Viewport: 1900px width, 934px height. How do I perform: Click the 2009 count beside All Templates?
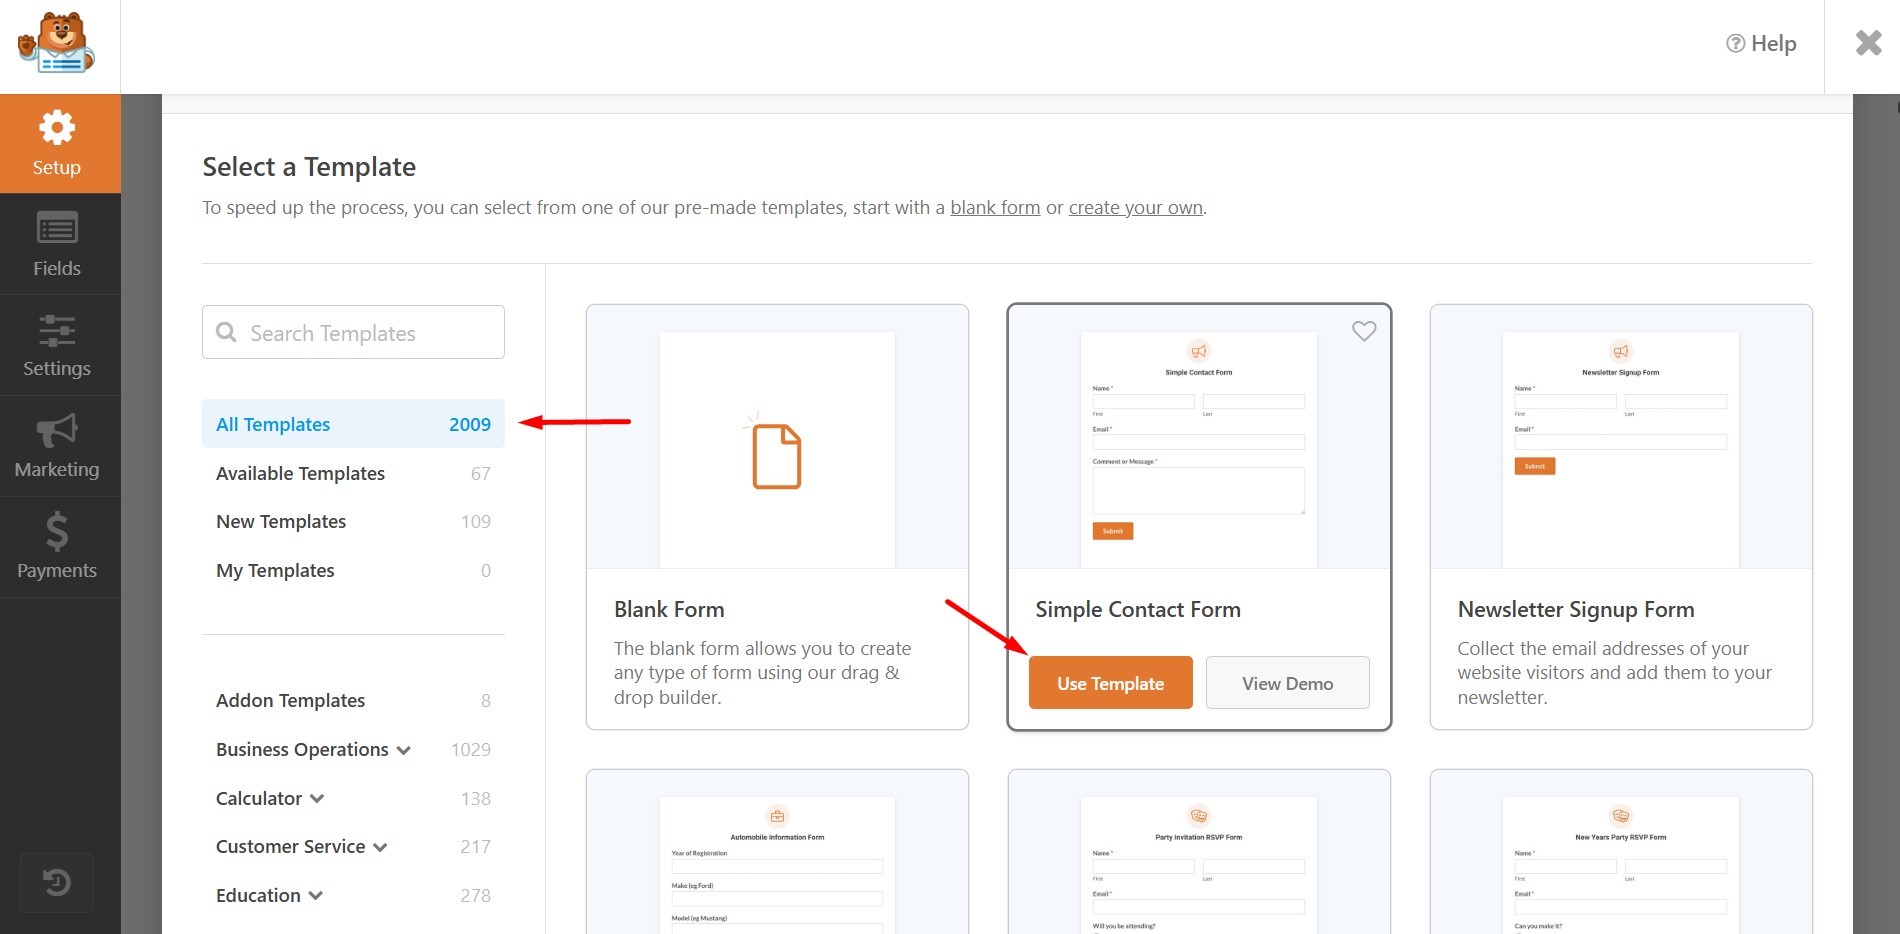(x=470, y=424)
